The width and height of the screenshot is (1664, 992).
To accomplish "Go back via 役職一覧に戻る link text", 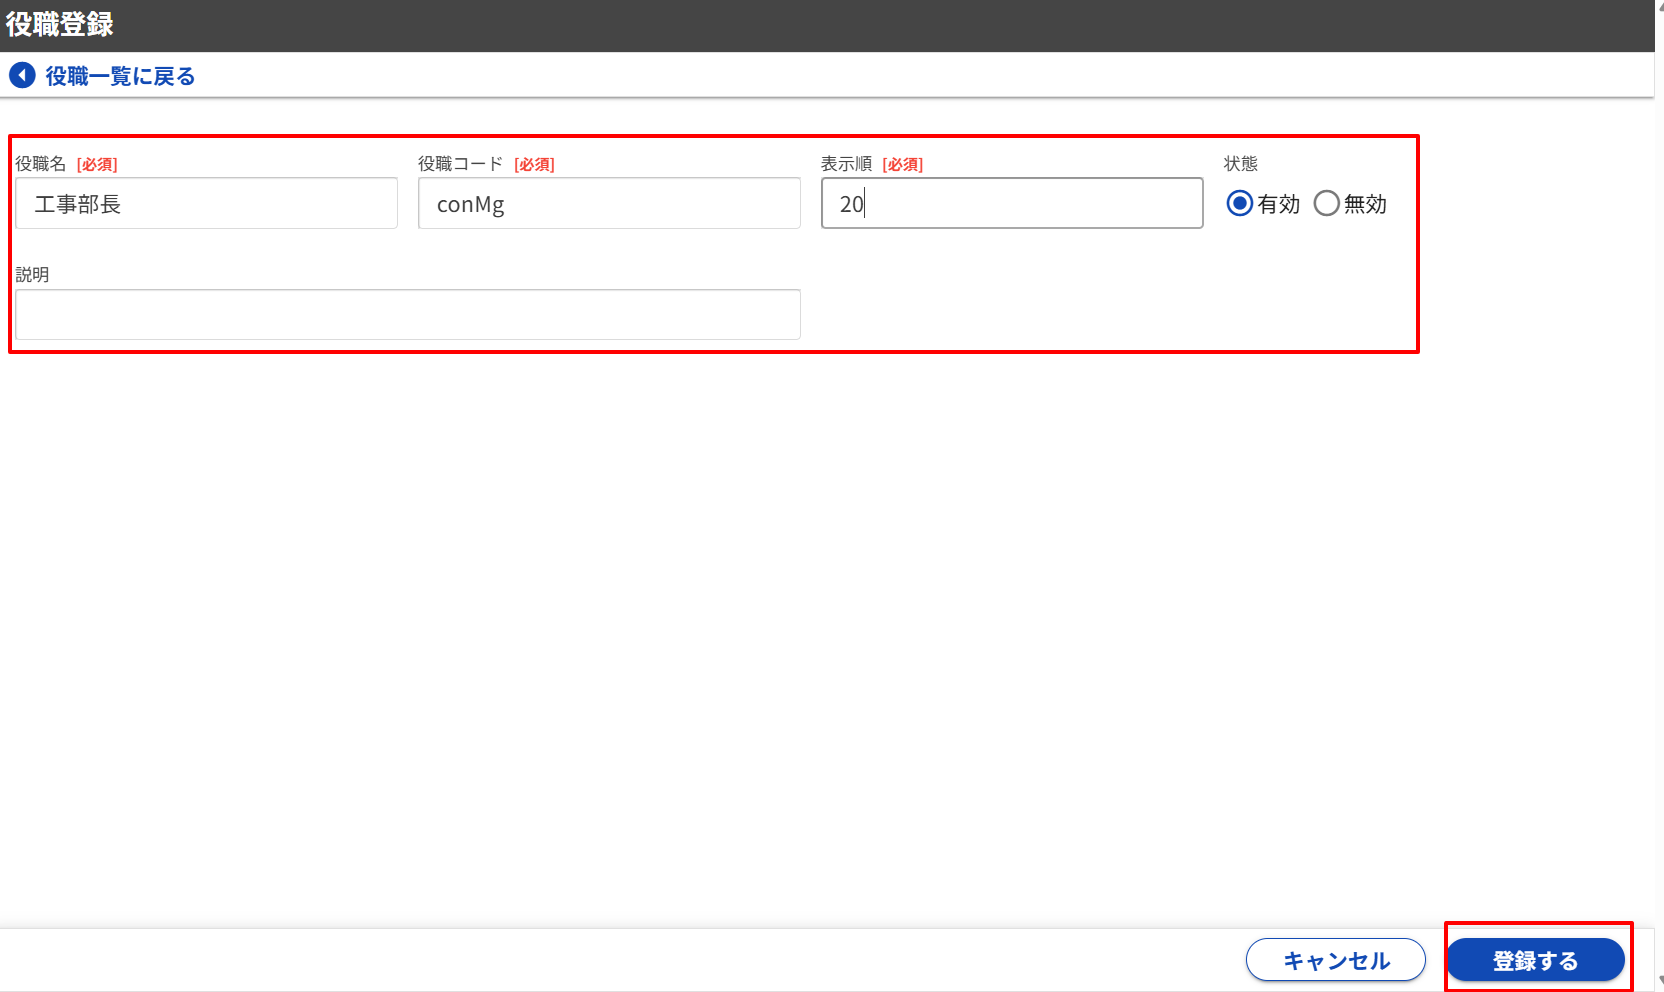I will [x=120, y=76].
